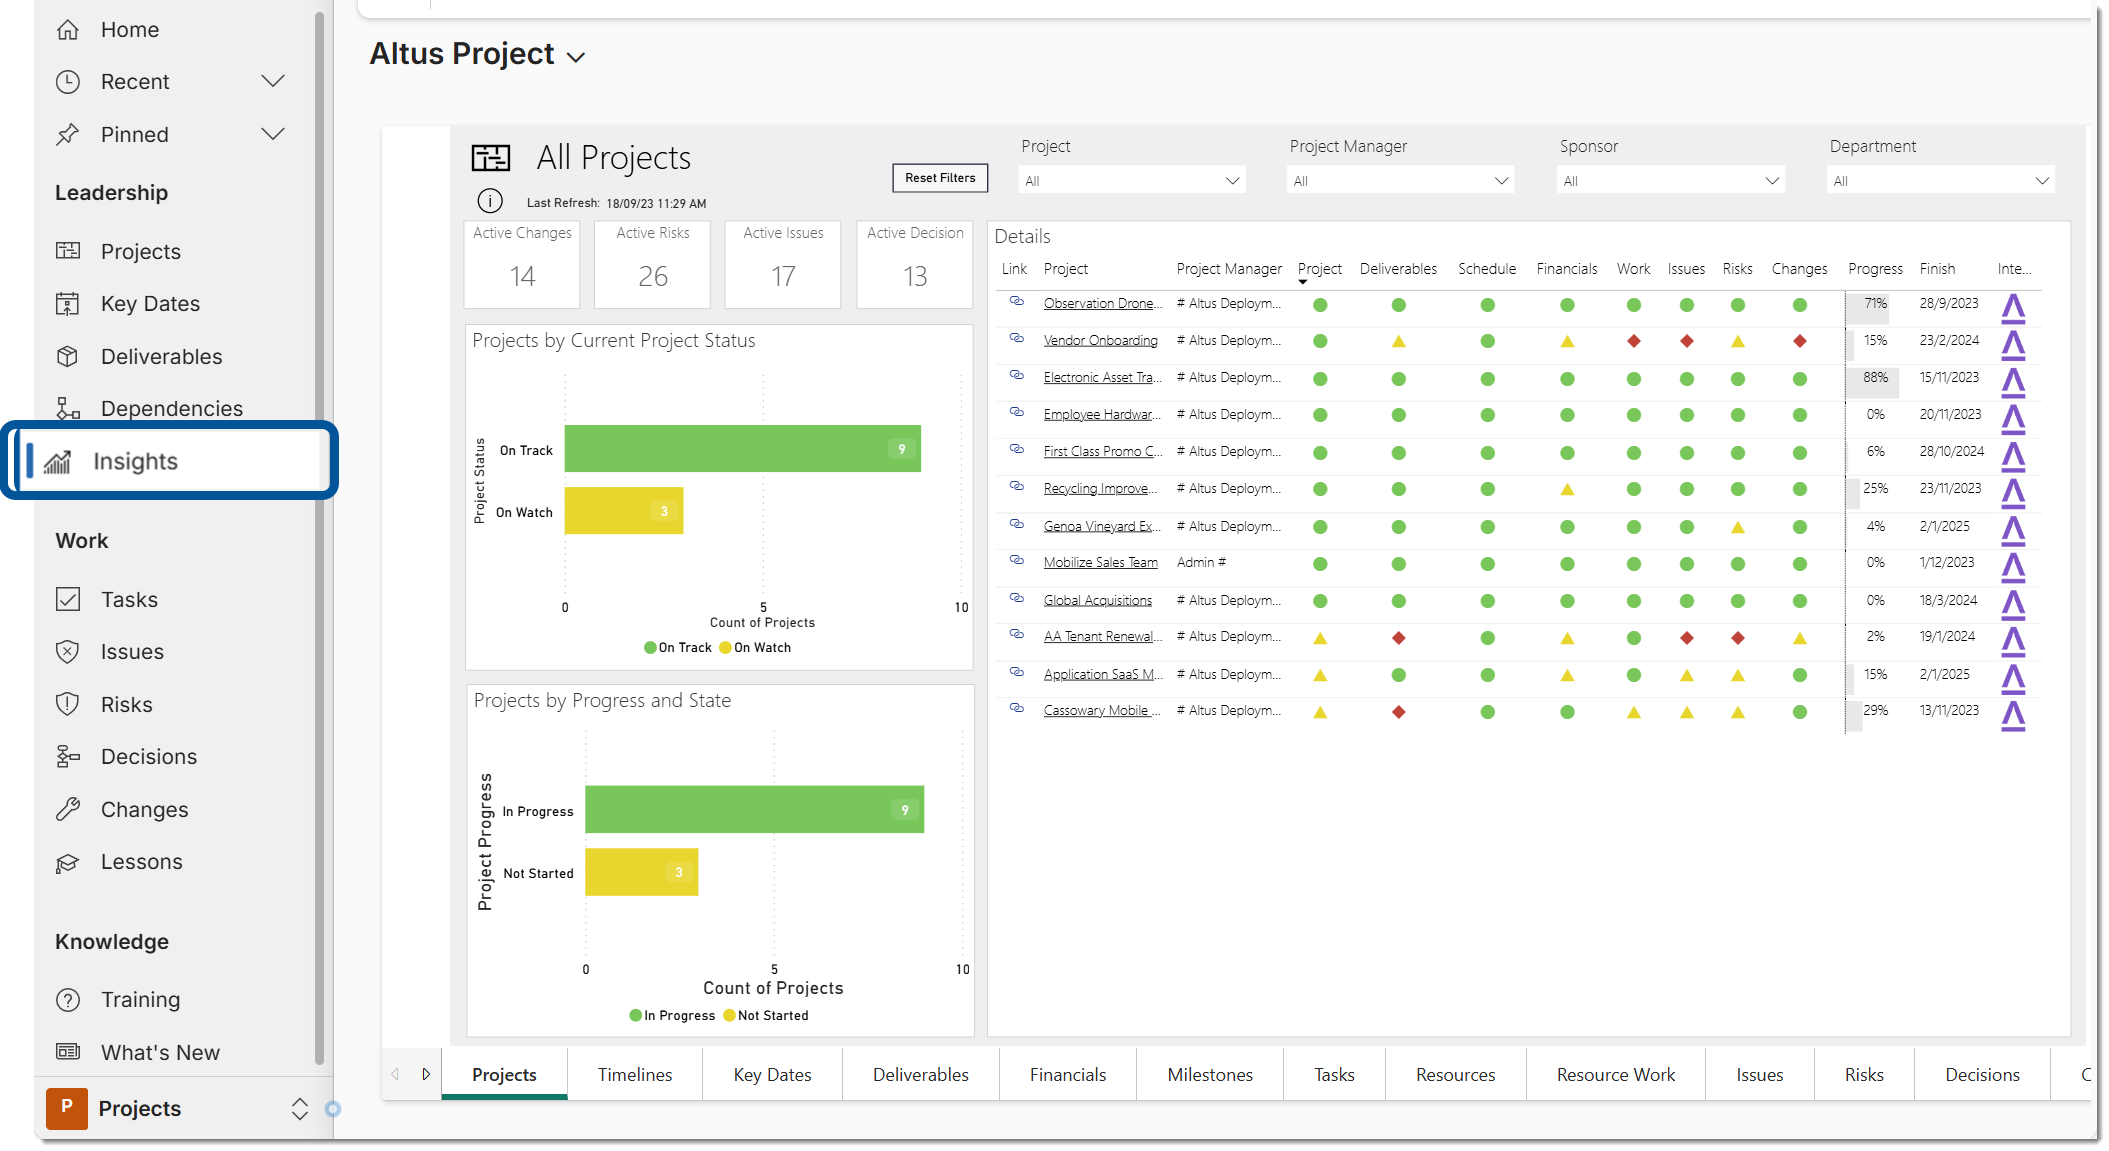This screenshot has width=2109, height=1151.
Task: Open the Department filter dropdown
Action: [1940, 180]
